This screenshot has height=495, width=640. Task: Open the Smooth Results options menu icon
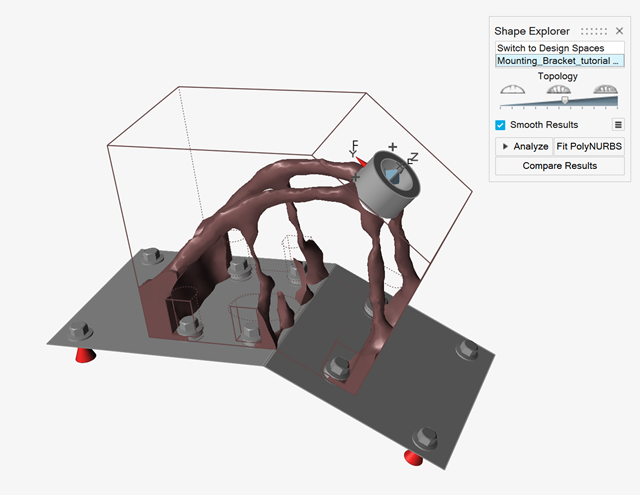click(619, 125)
